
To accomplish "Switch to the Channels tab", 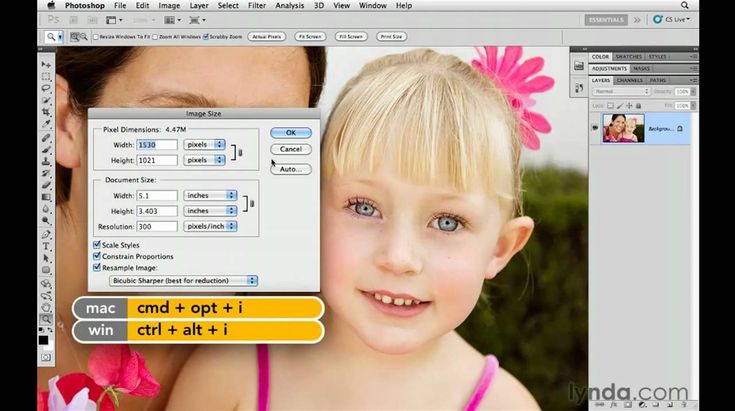I will pos(629,80).
